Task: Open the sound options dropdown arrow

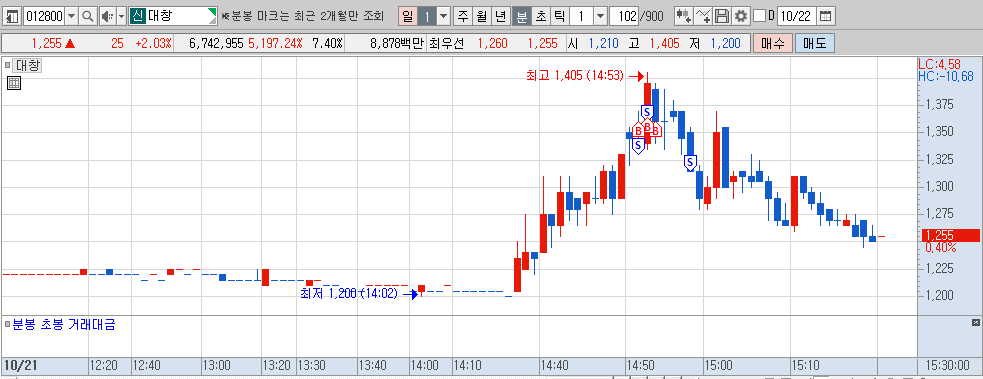Action: click(x=121, y=16)
